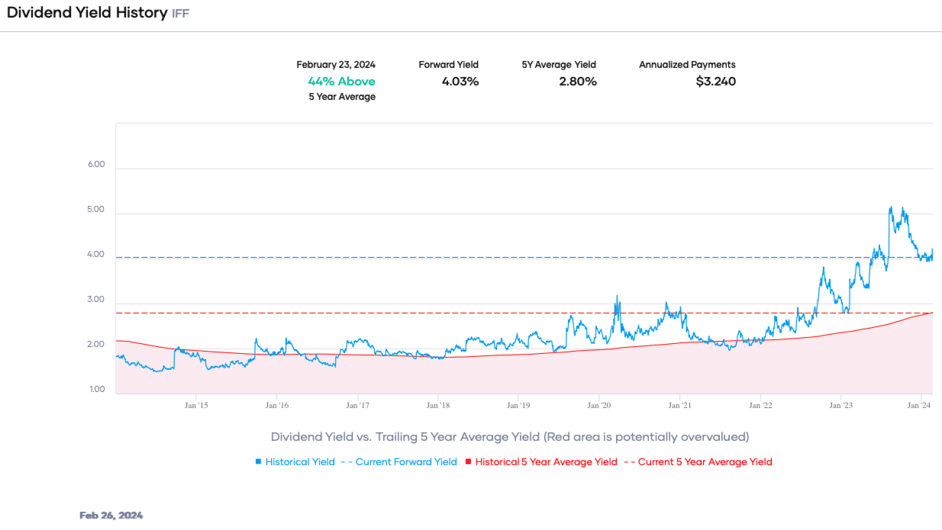Click the 3.00 y-axis label
The width and height of the screenshot is (942, 530).
[x=96, y=299]
